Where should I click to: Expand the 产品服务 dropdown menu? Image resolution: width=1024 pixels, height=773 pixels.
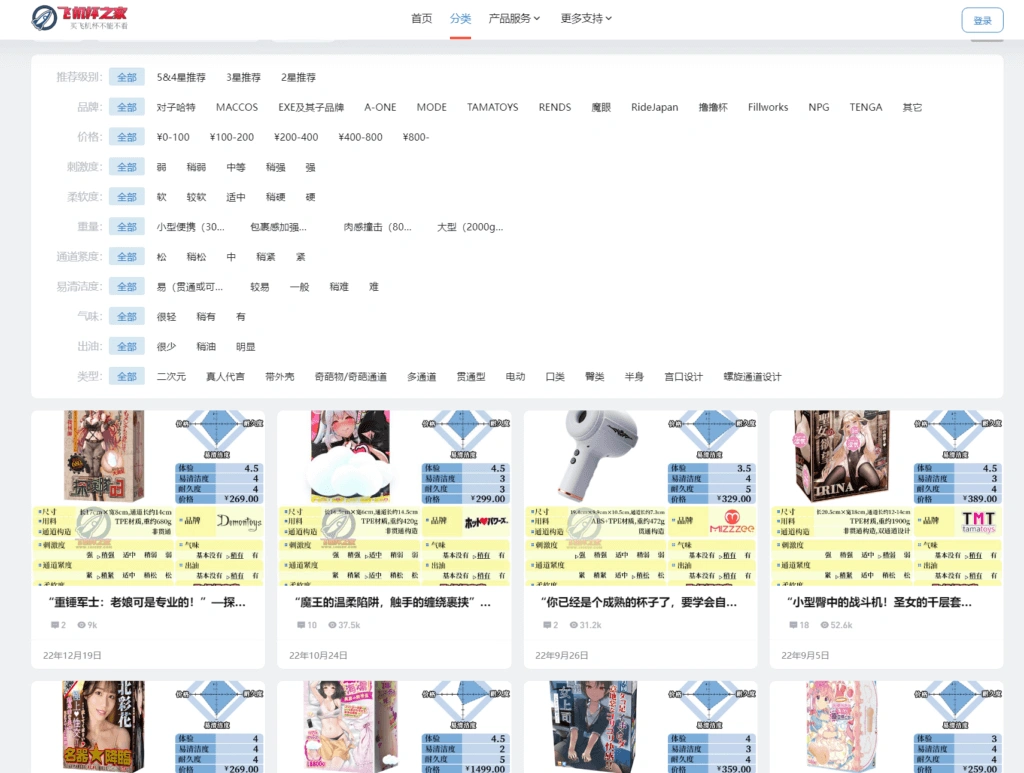point(514,18)
